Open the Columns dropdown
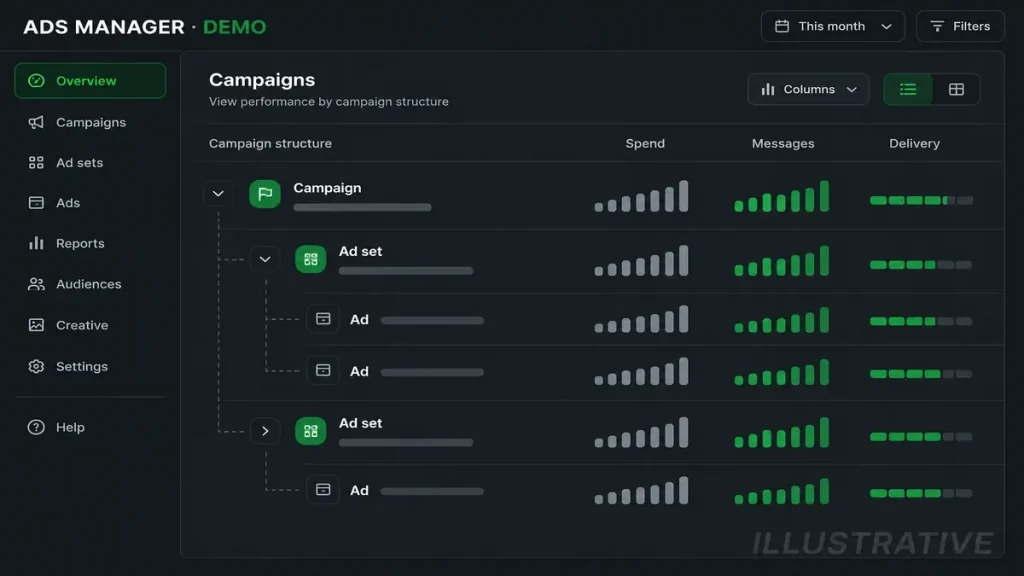 (x=808, y=89)
